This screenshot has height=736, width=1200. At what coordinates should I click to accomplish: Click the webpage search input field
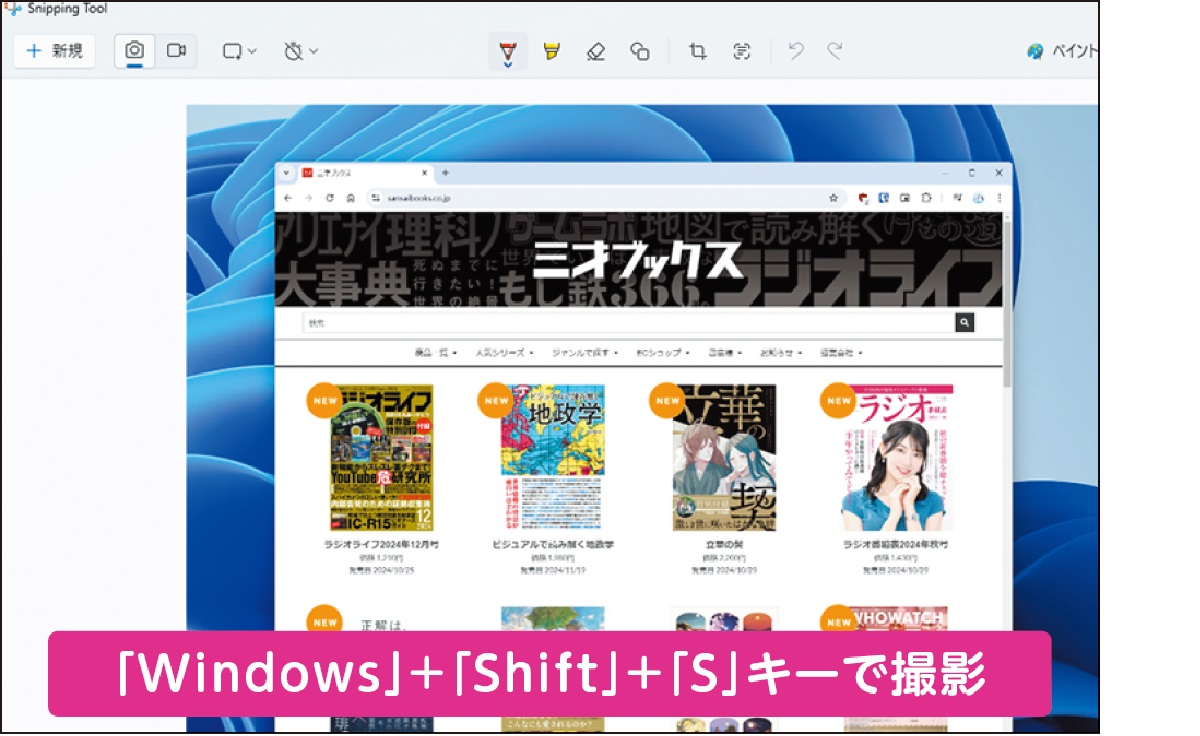click(x=600, y=322)
